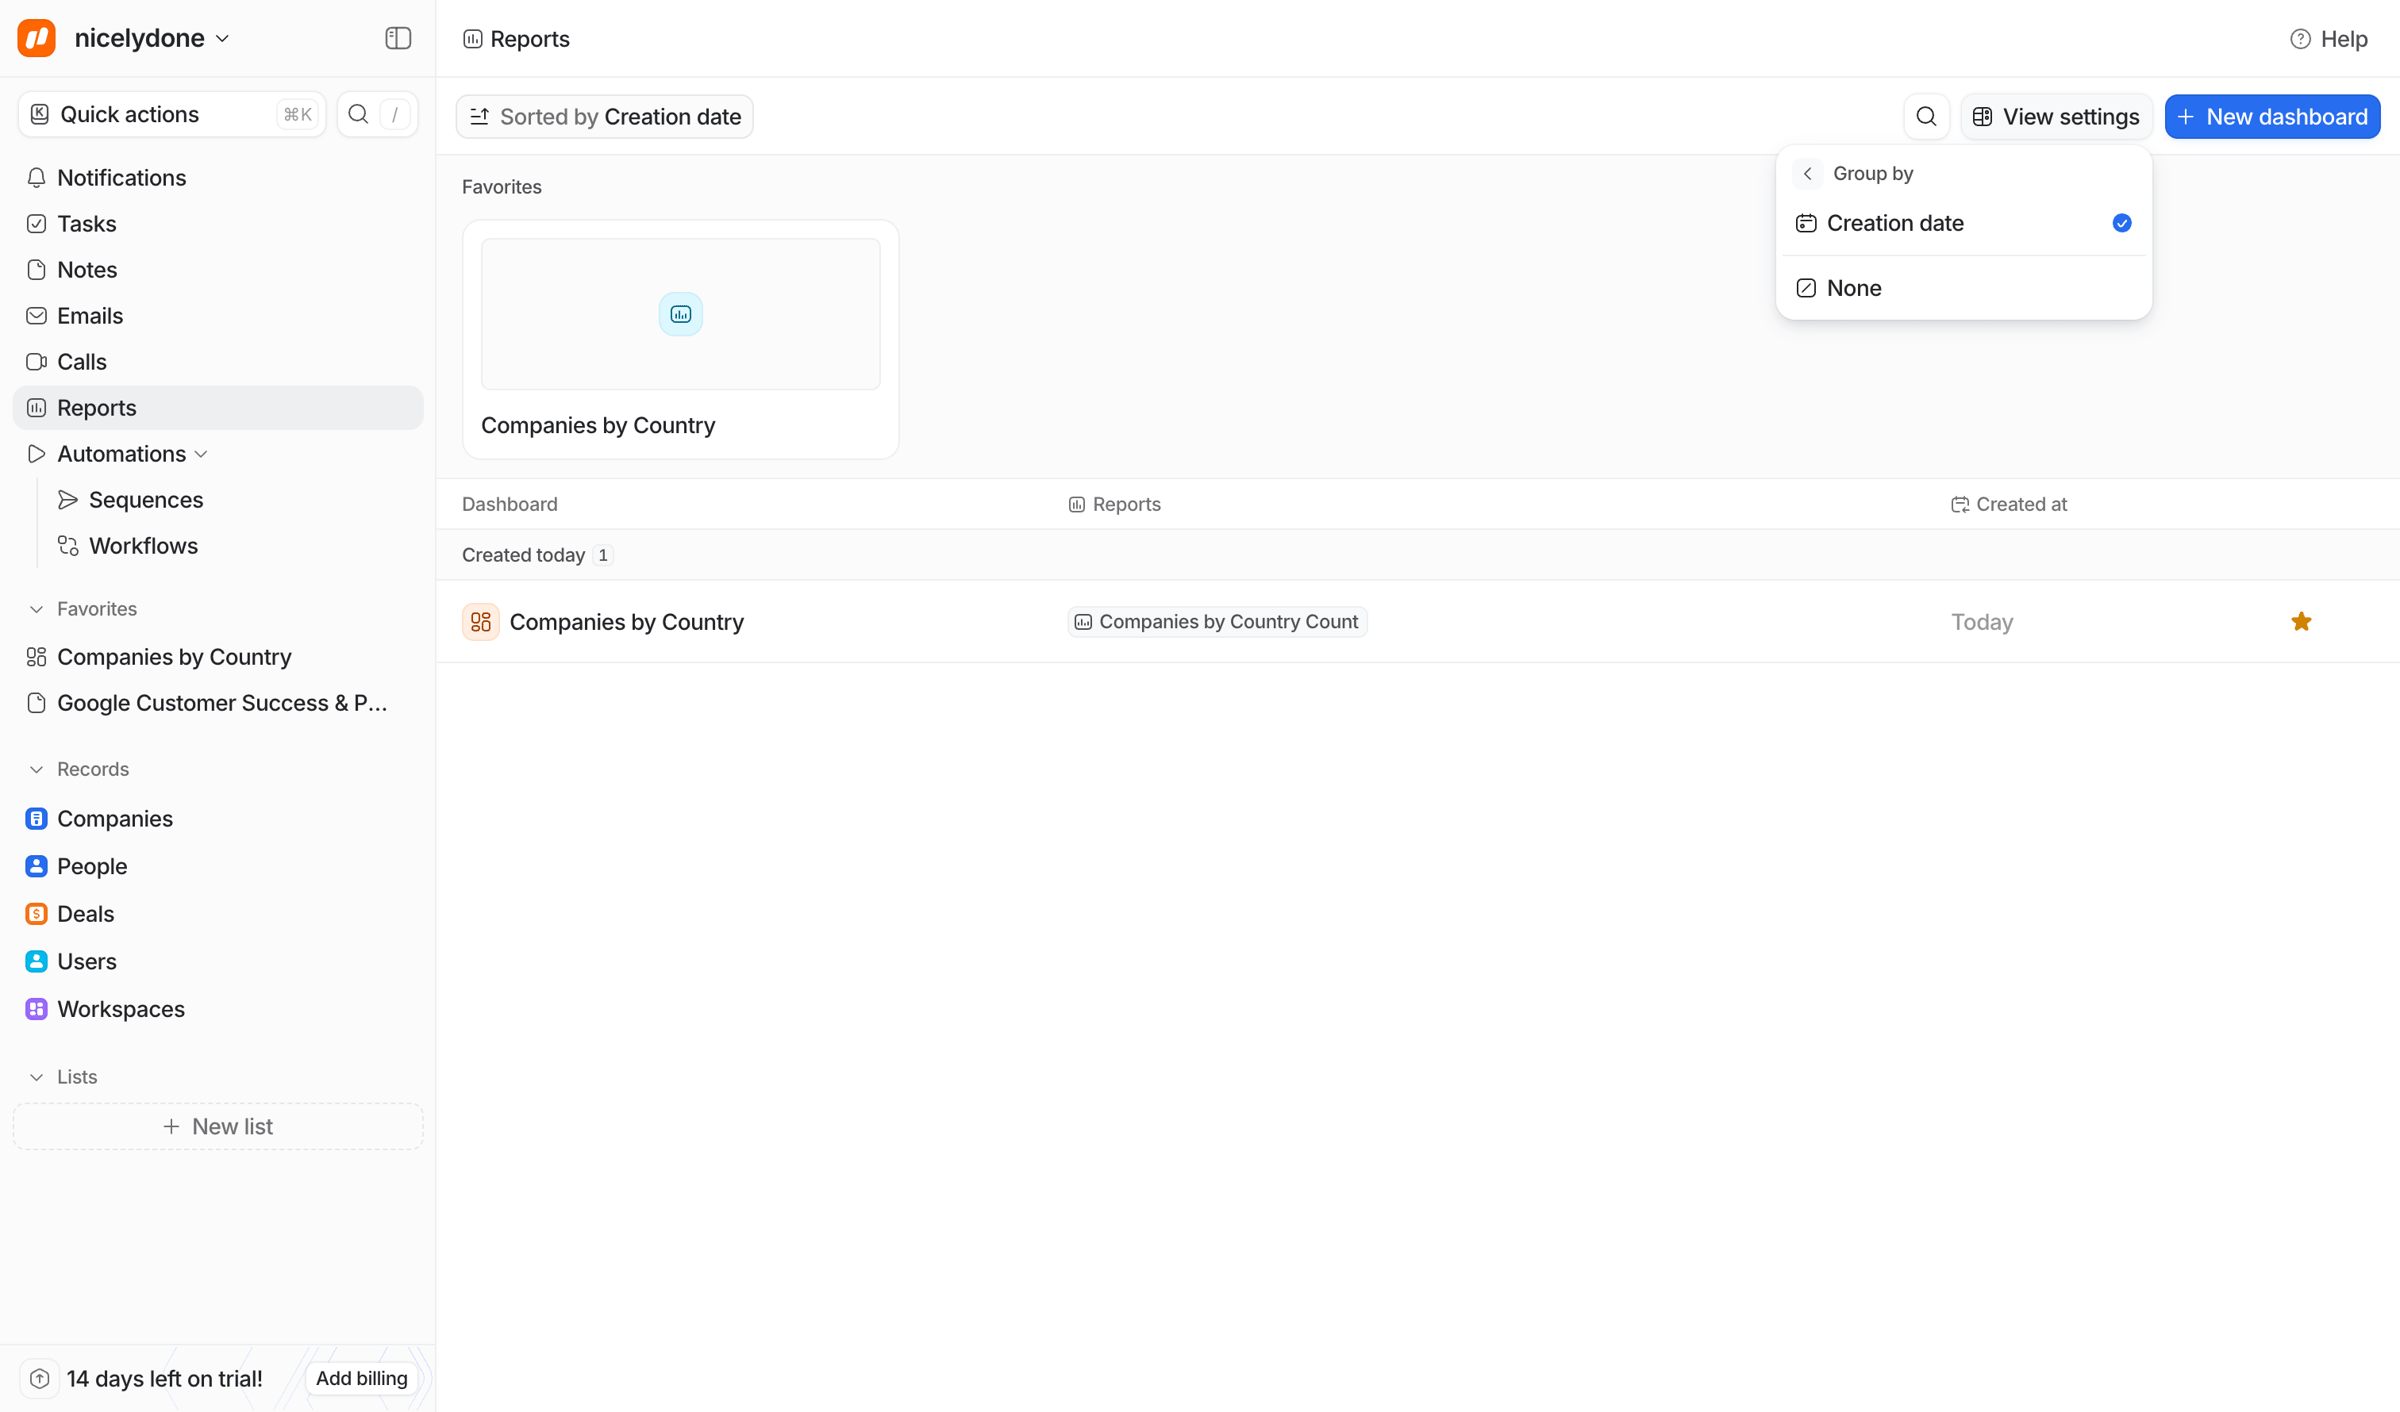This screenshot has width=2400, height=1412.
Task: Click the blue Companies record icon
Action: 36,819
